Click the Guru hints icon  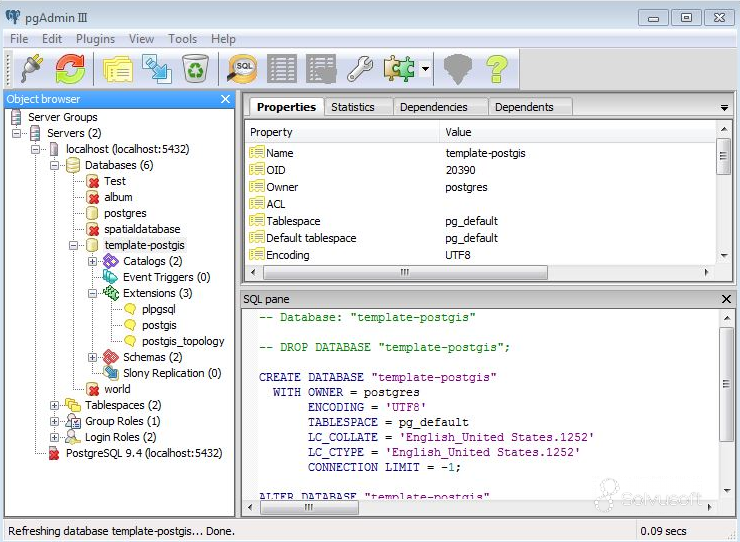pyautogui.click(x=458, y=69)
